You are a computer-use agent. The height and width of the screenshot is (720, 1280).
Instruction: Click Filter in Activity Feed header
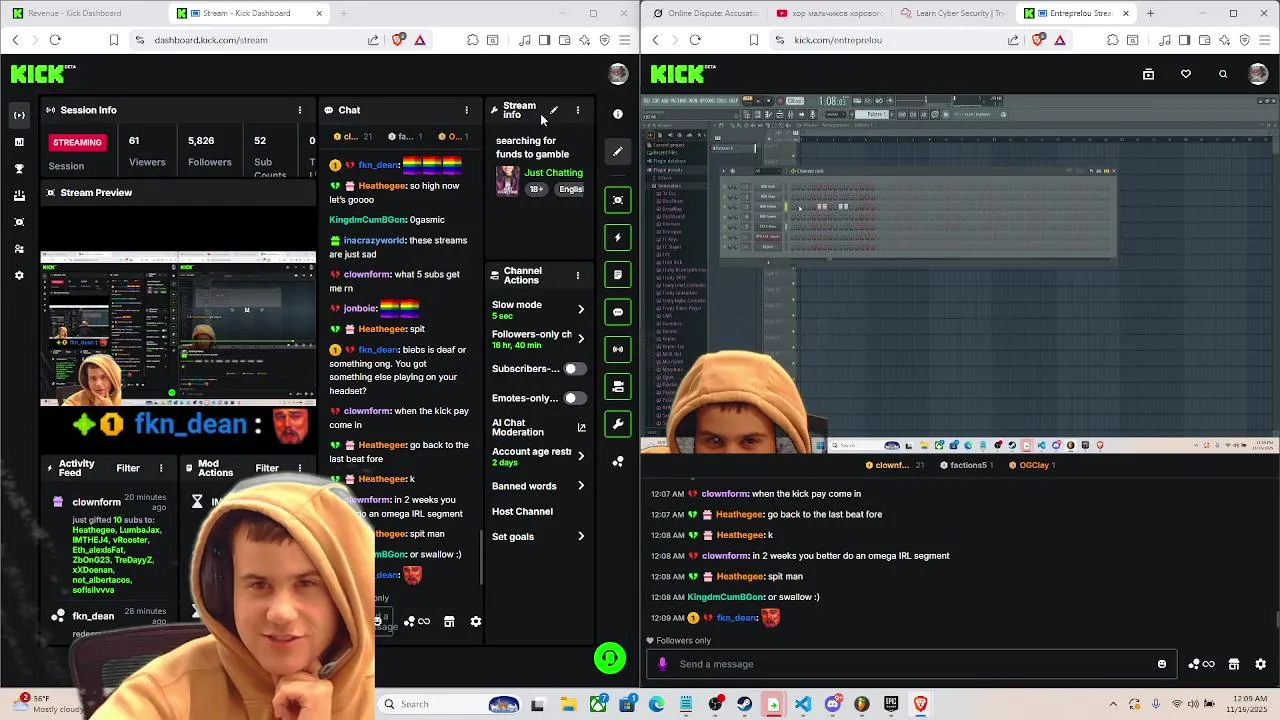(x=128, y=468)
